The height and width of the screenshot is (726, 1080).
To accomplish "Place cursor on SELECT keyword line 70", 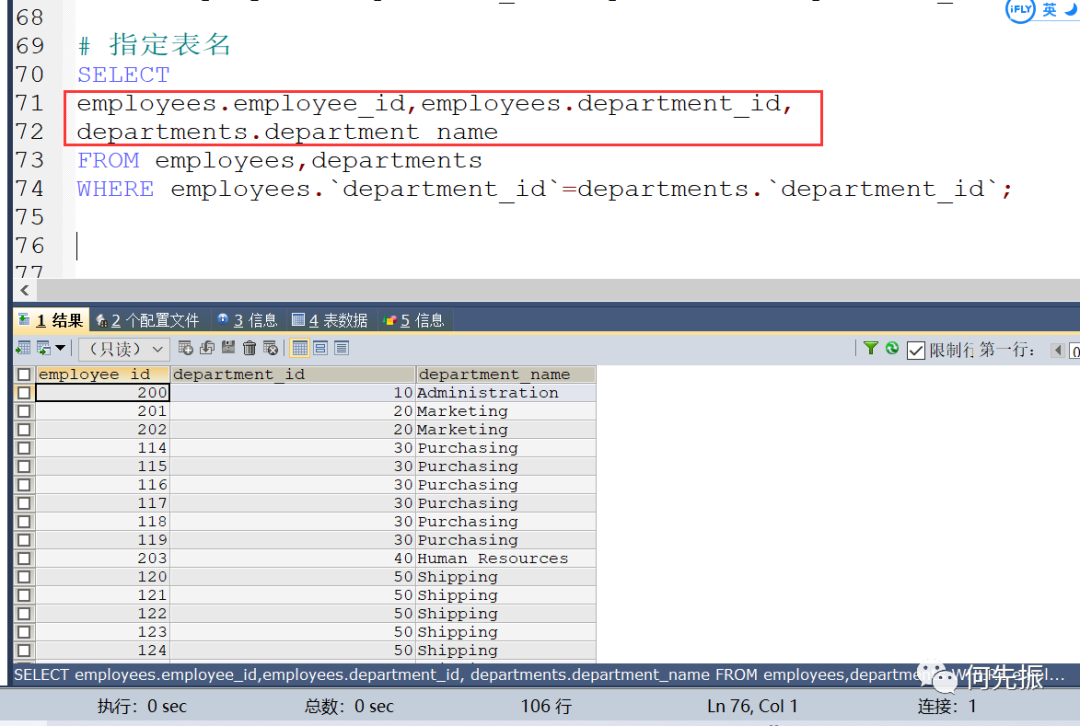I will (x=123, y=74).
